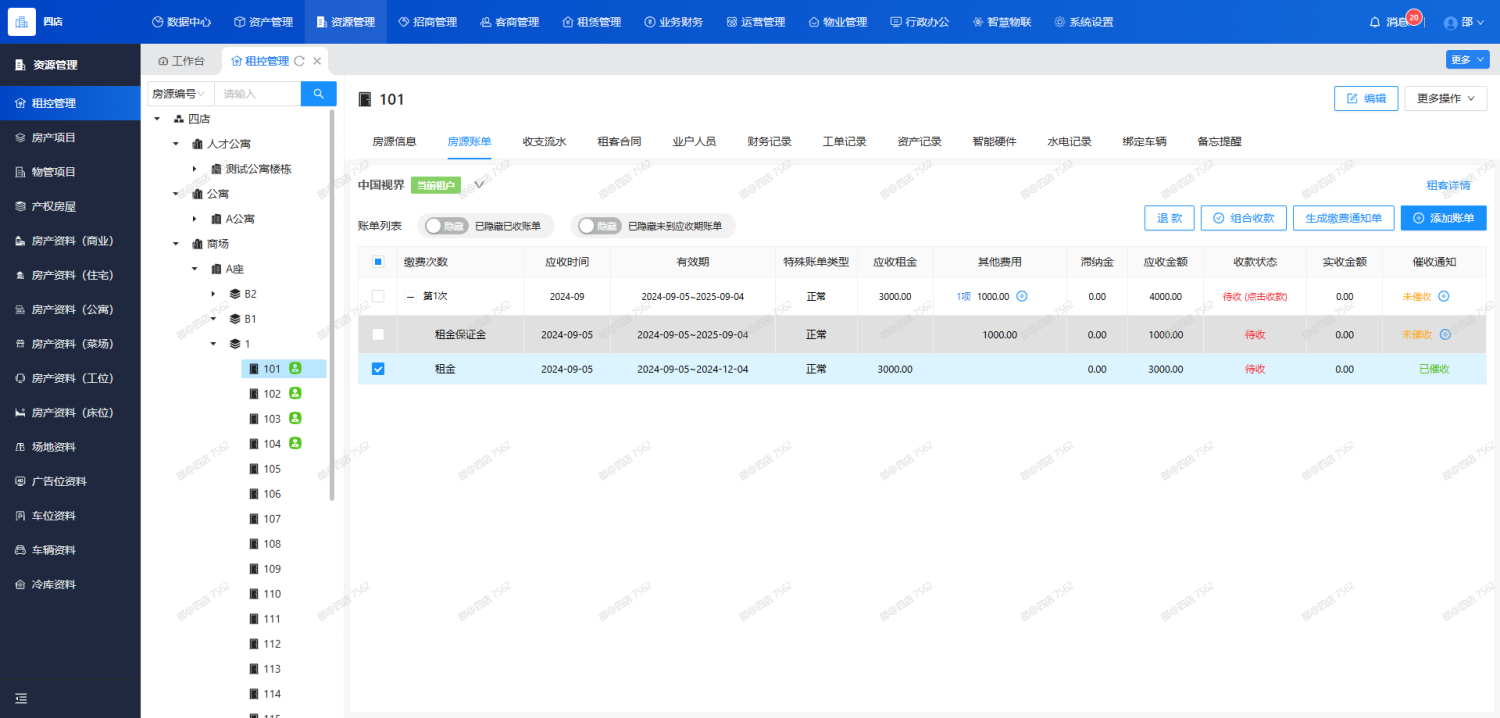Toggle the select-all checkbox in table header

378,262
